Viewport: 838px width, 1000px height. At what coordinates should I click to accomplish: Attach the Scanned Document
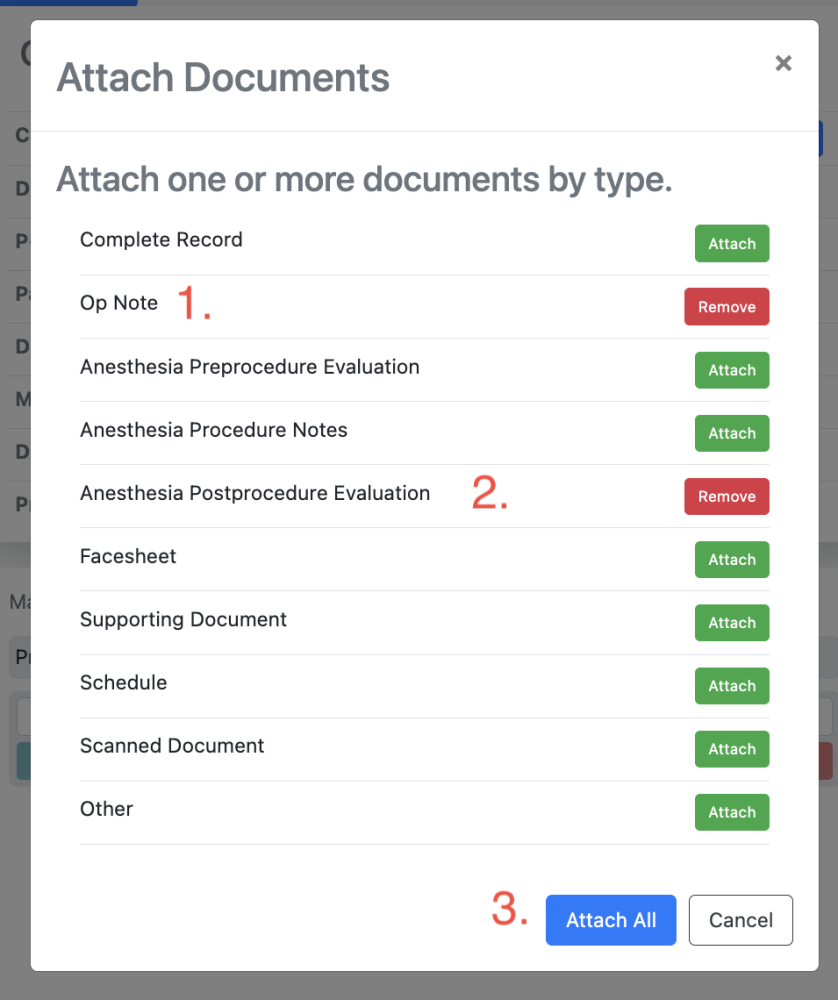point(731,749)
